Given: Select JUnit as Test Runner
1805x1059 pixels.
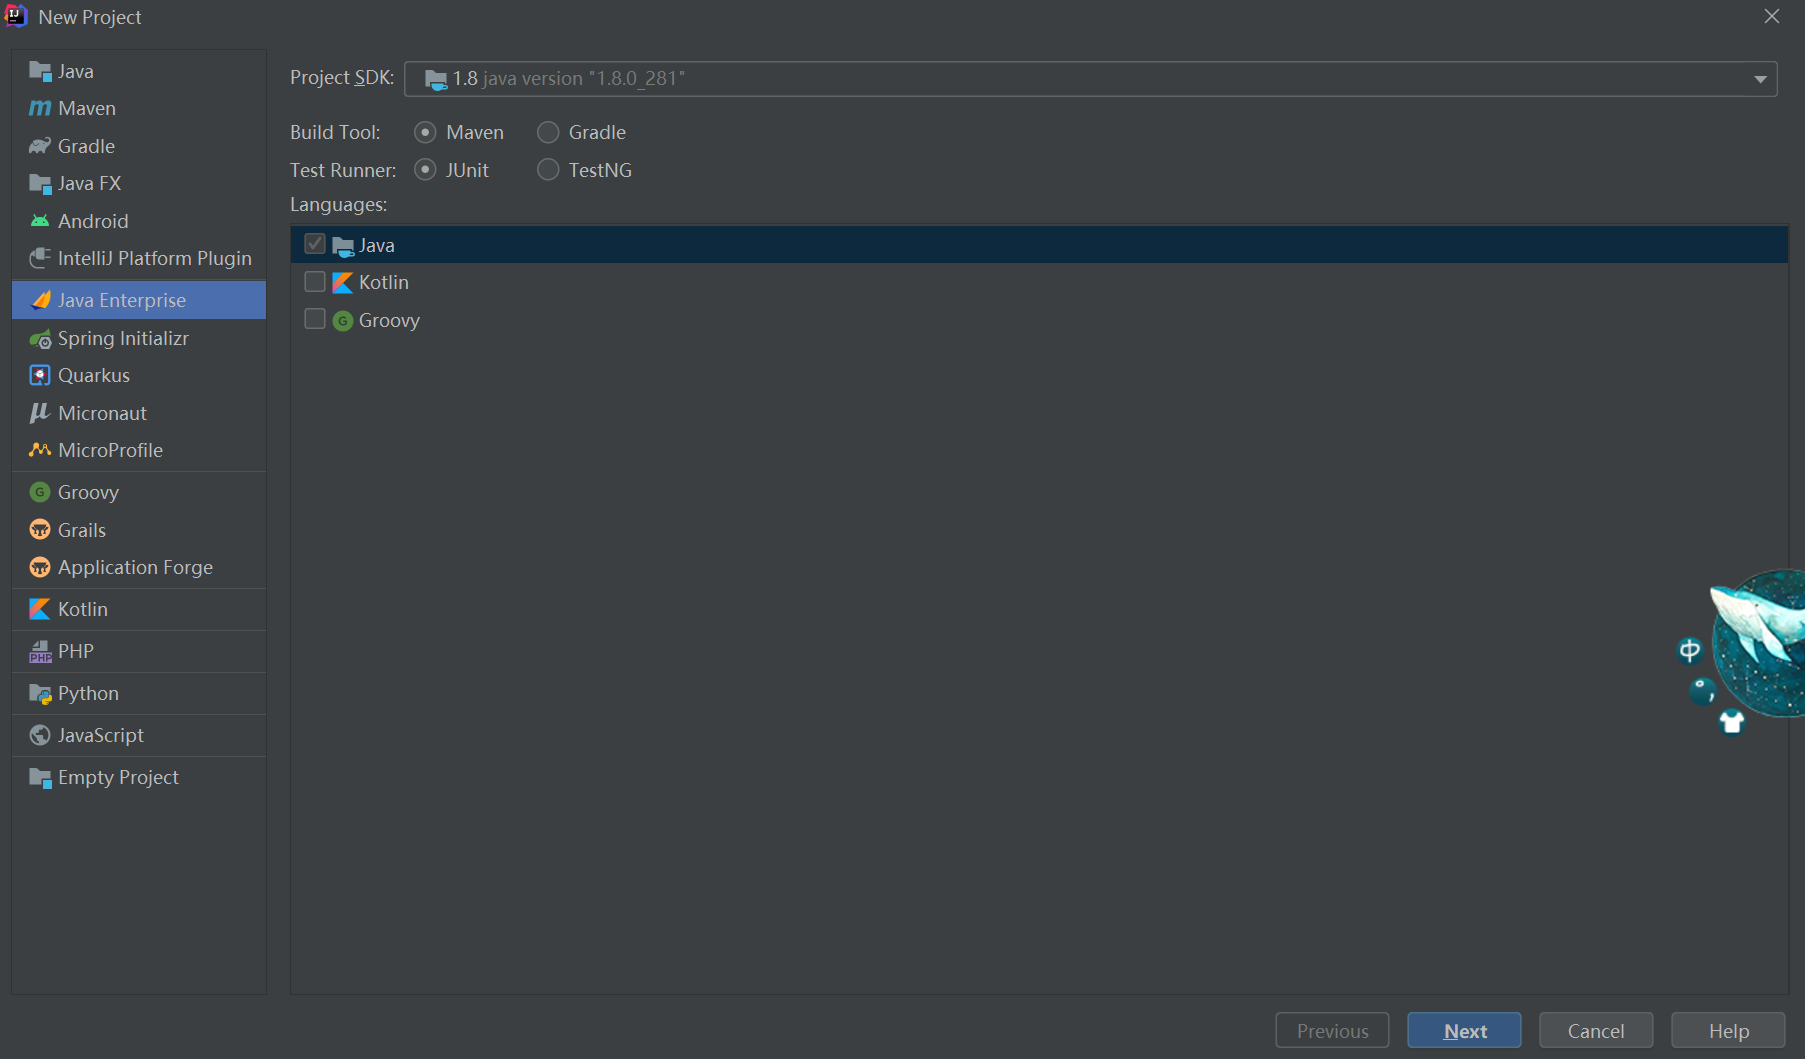Looking at the screenshot, I should (x=425, y=170).
